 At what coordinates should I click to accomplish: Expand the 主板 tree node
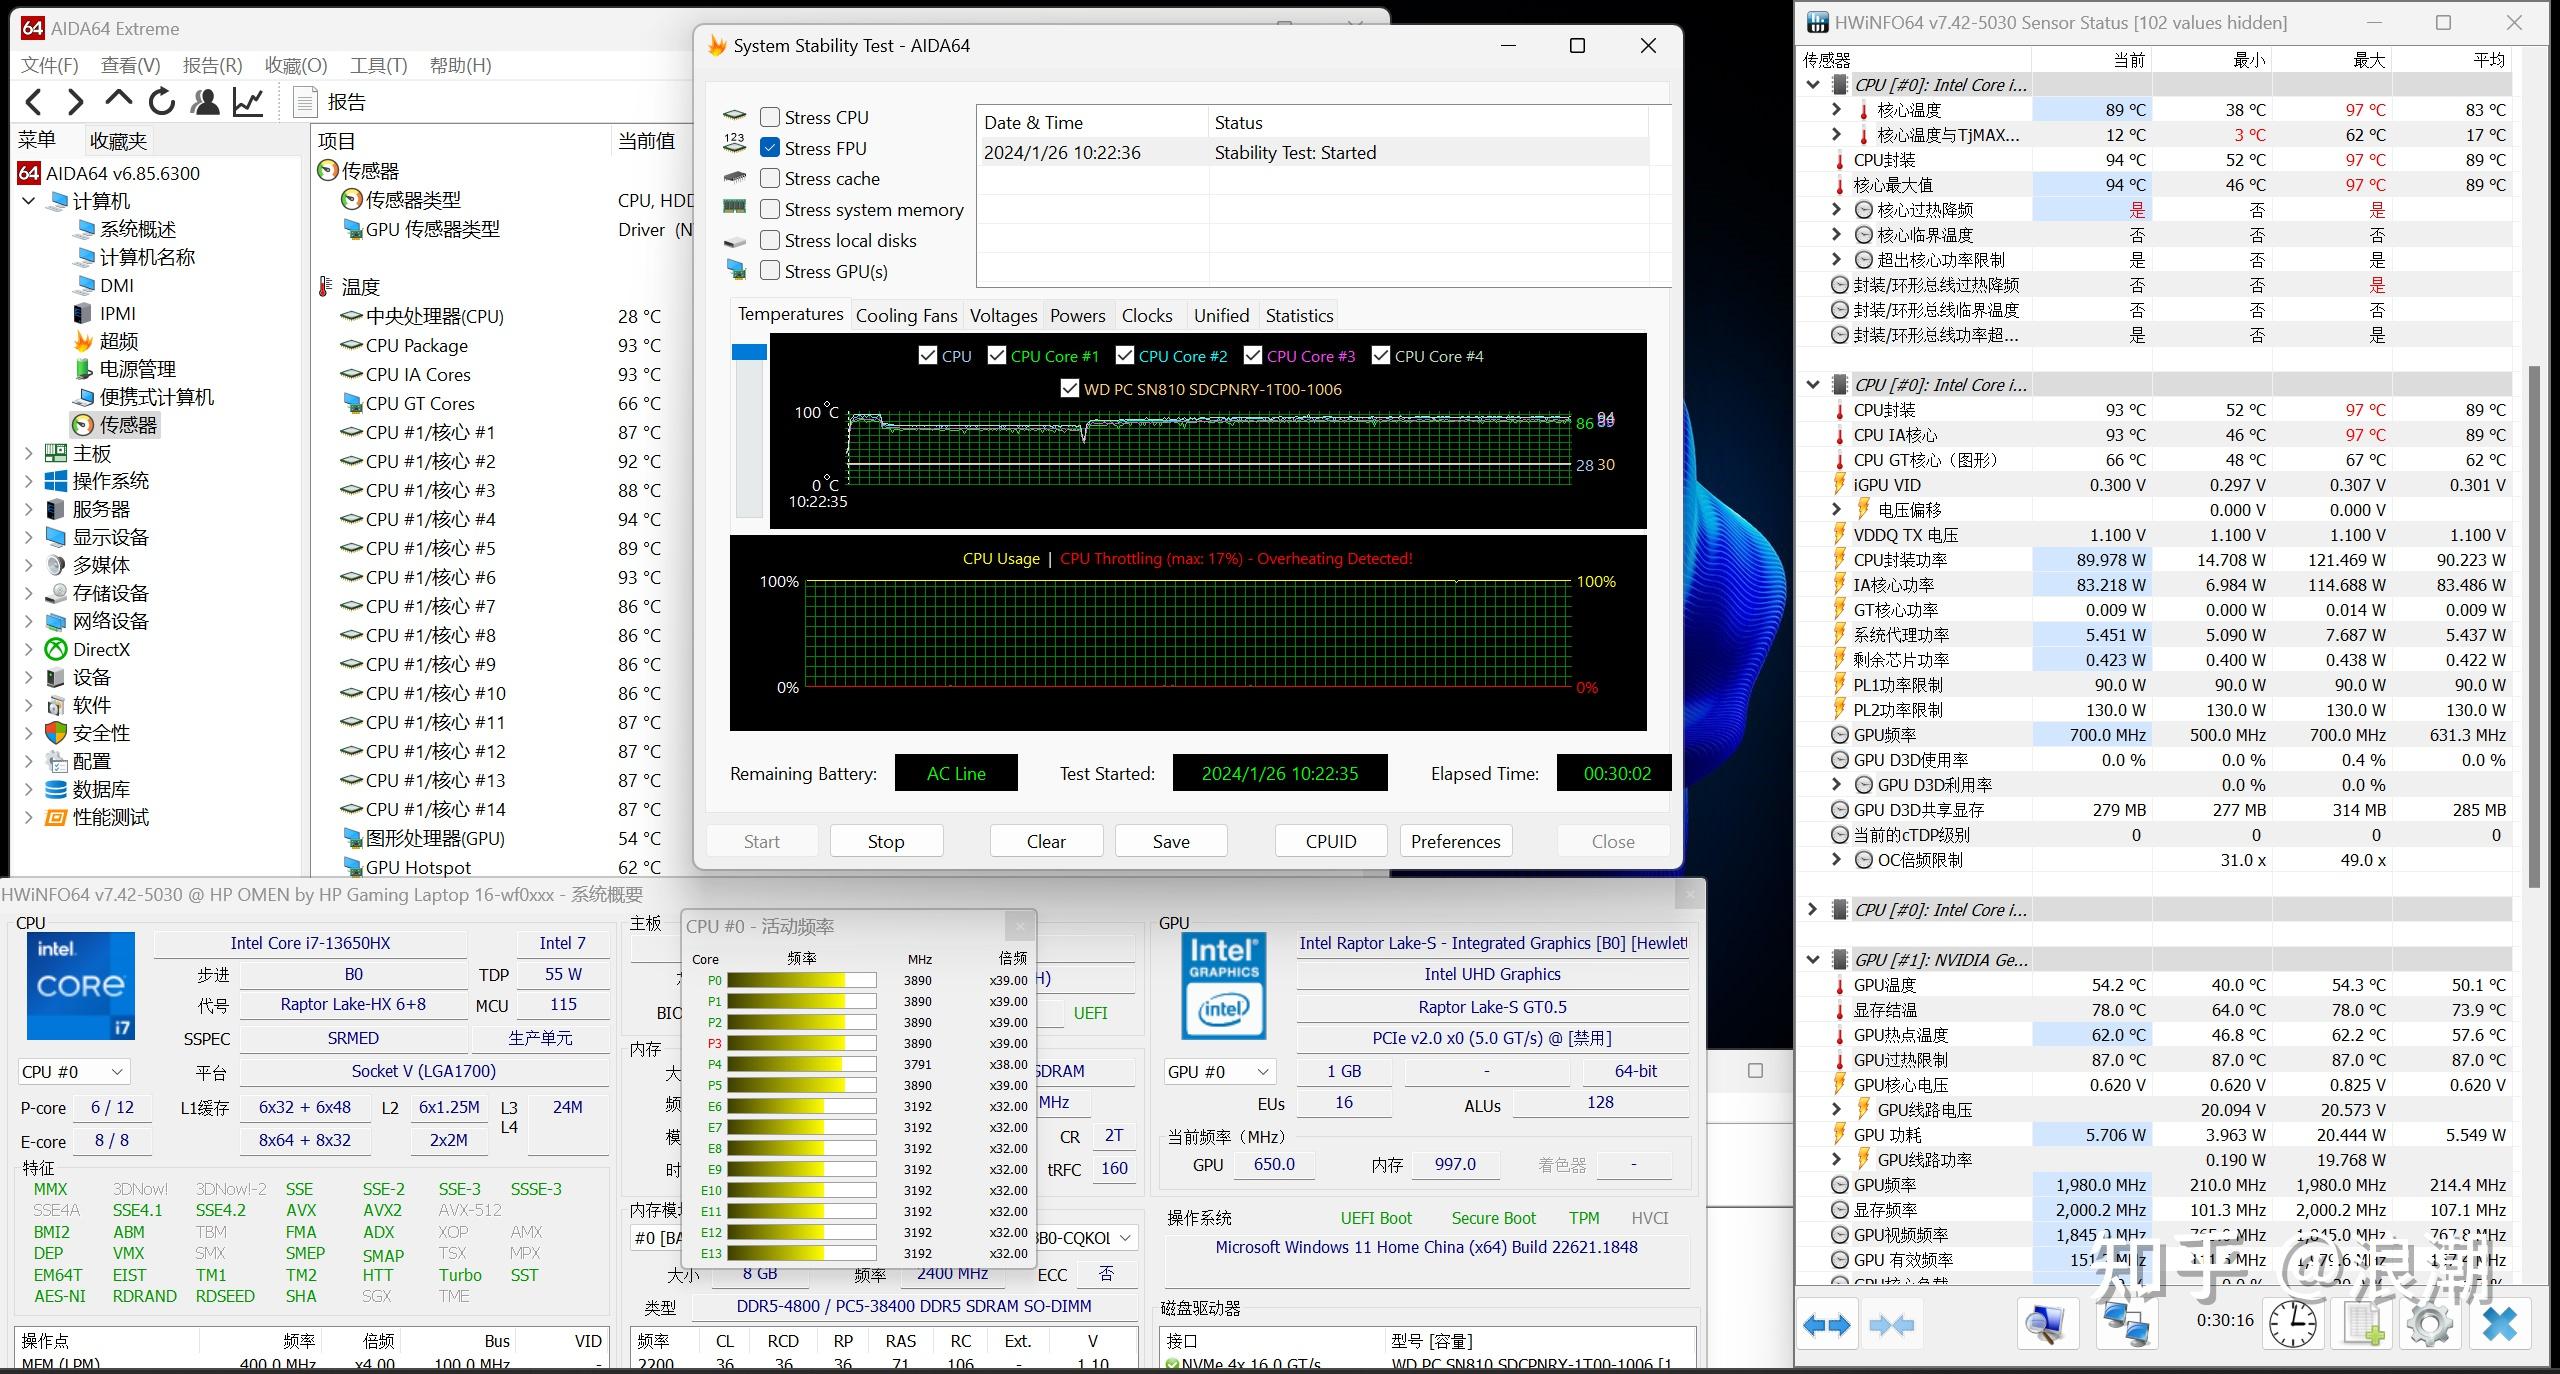pos(29,453)
